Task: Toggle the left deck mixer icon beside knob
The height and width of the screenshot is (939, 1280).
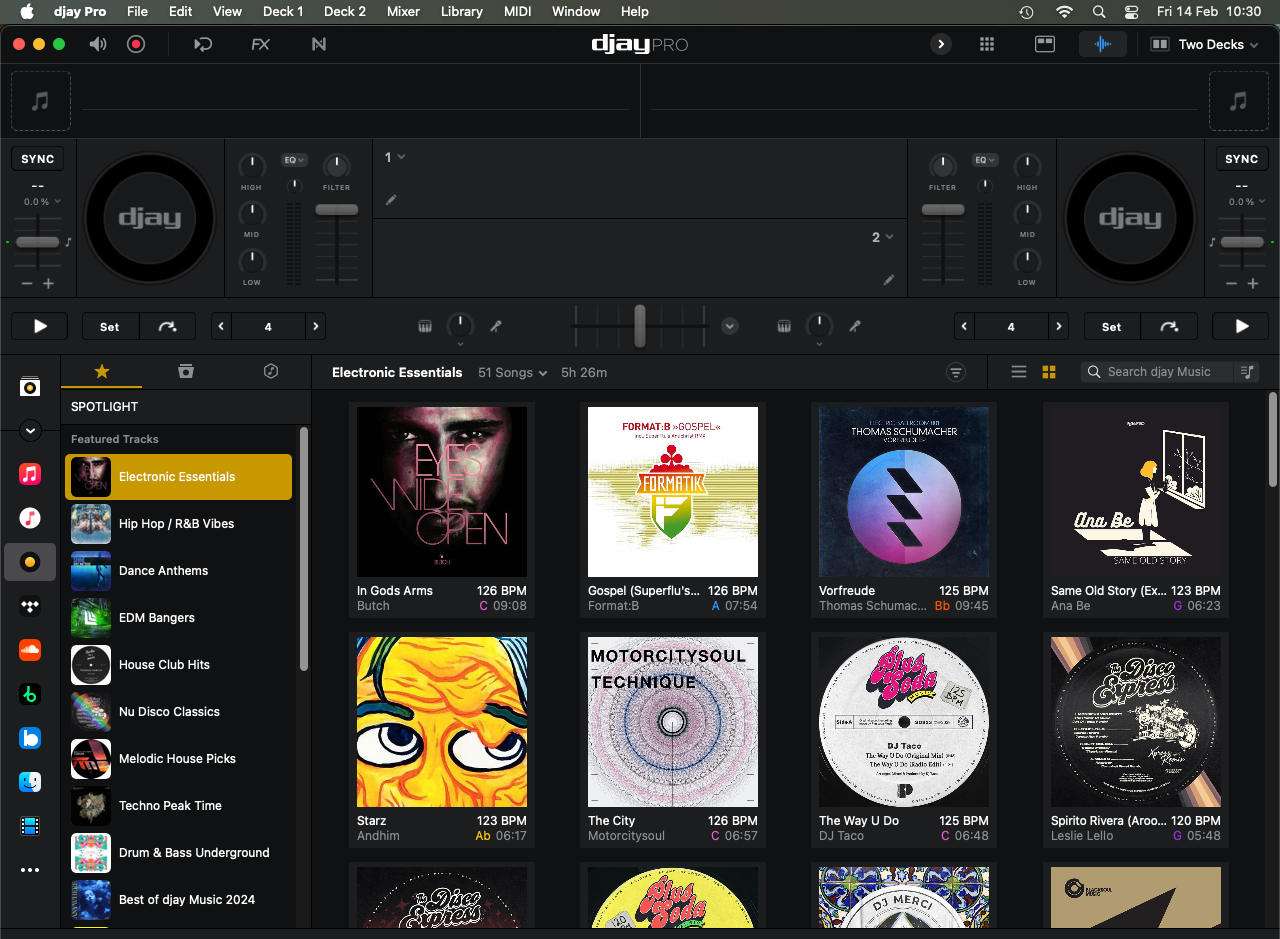Action: click(424, 326)
